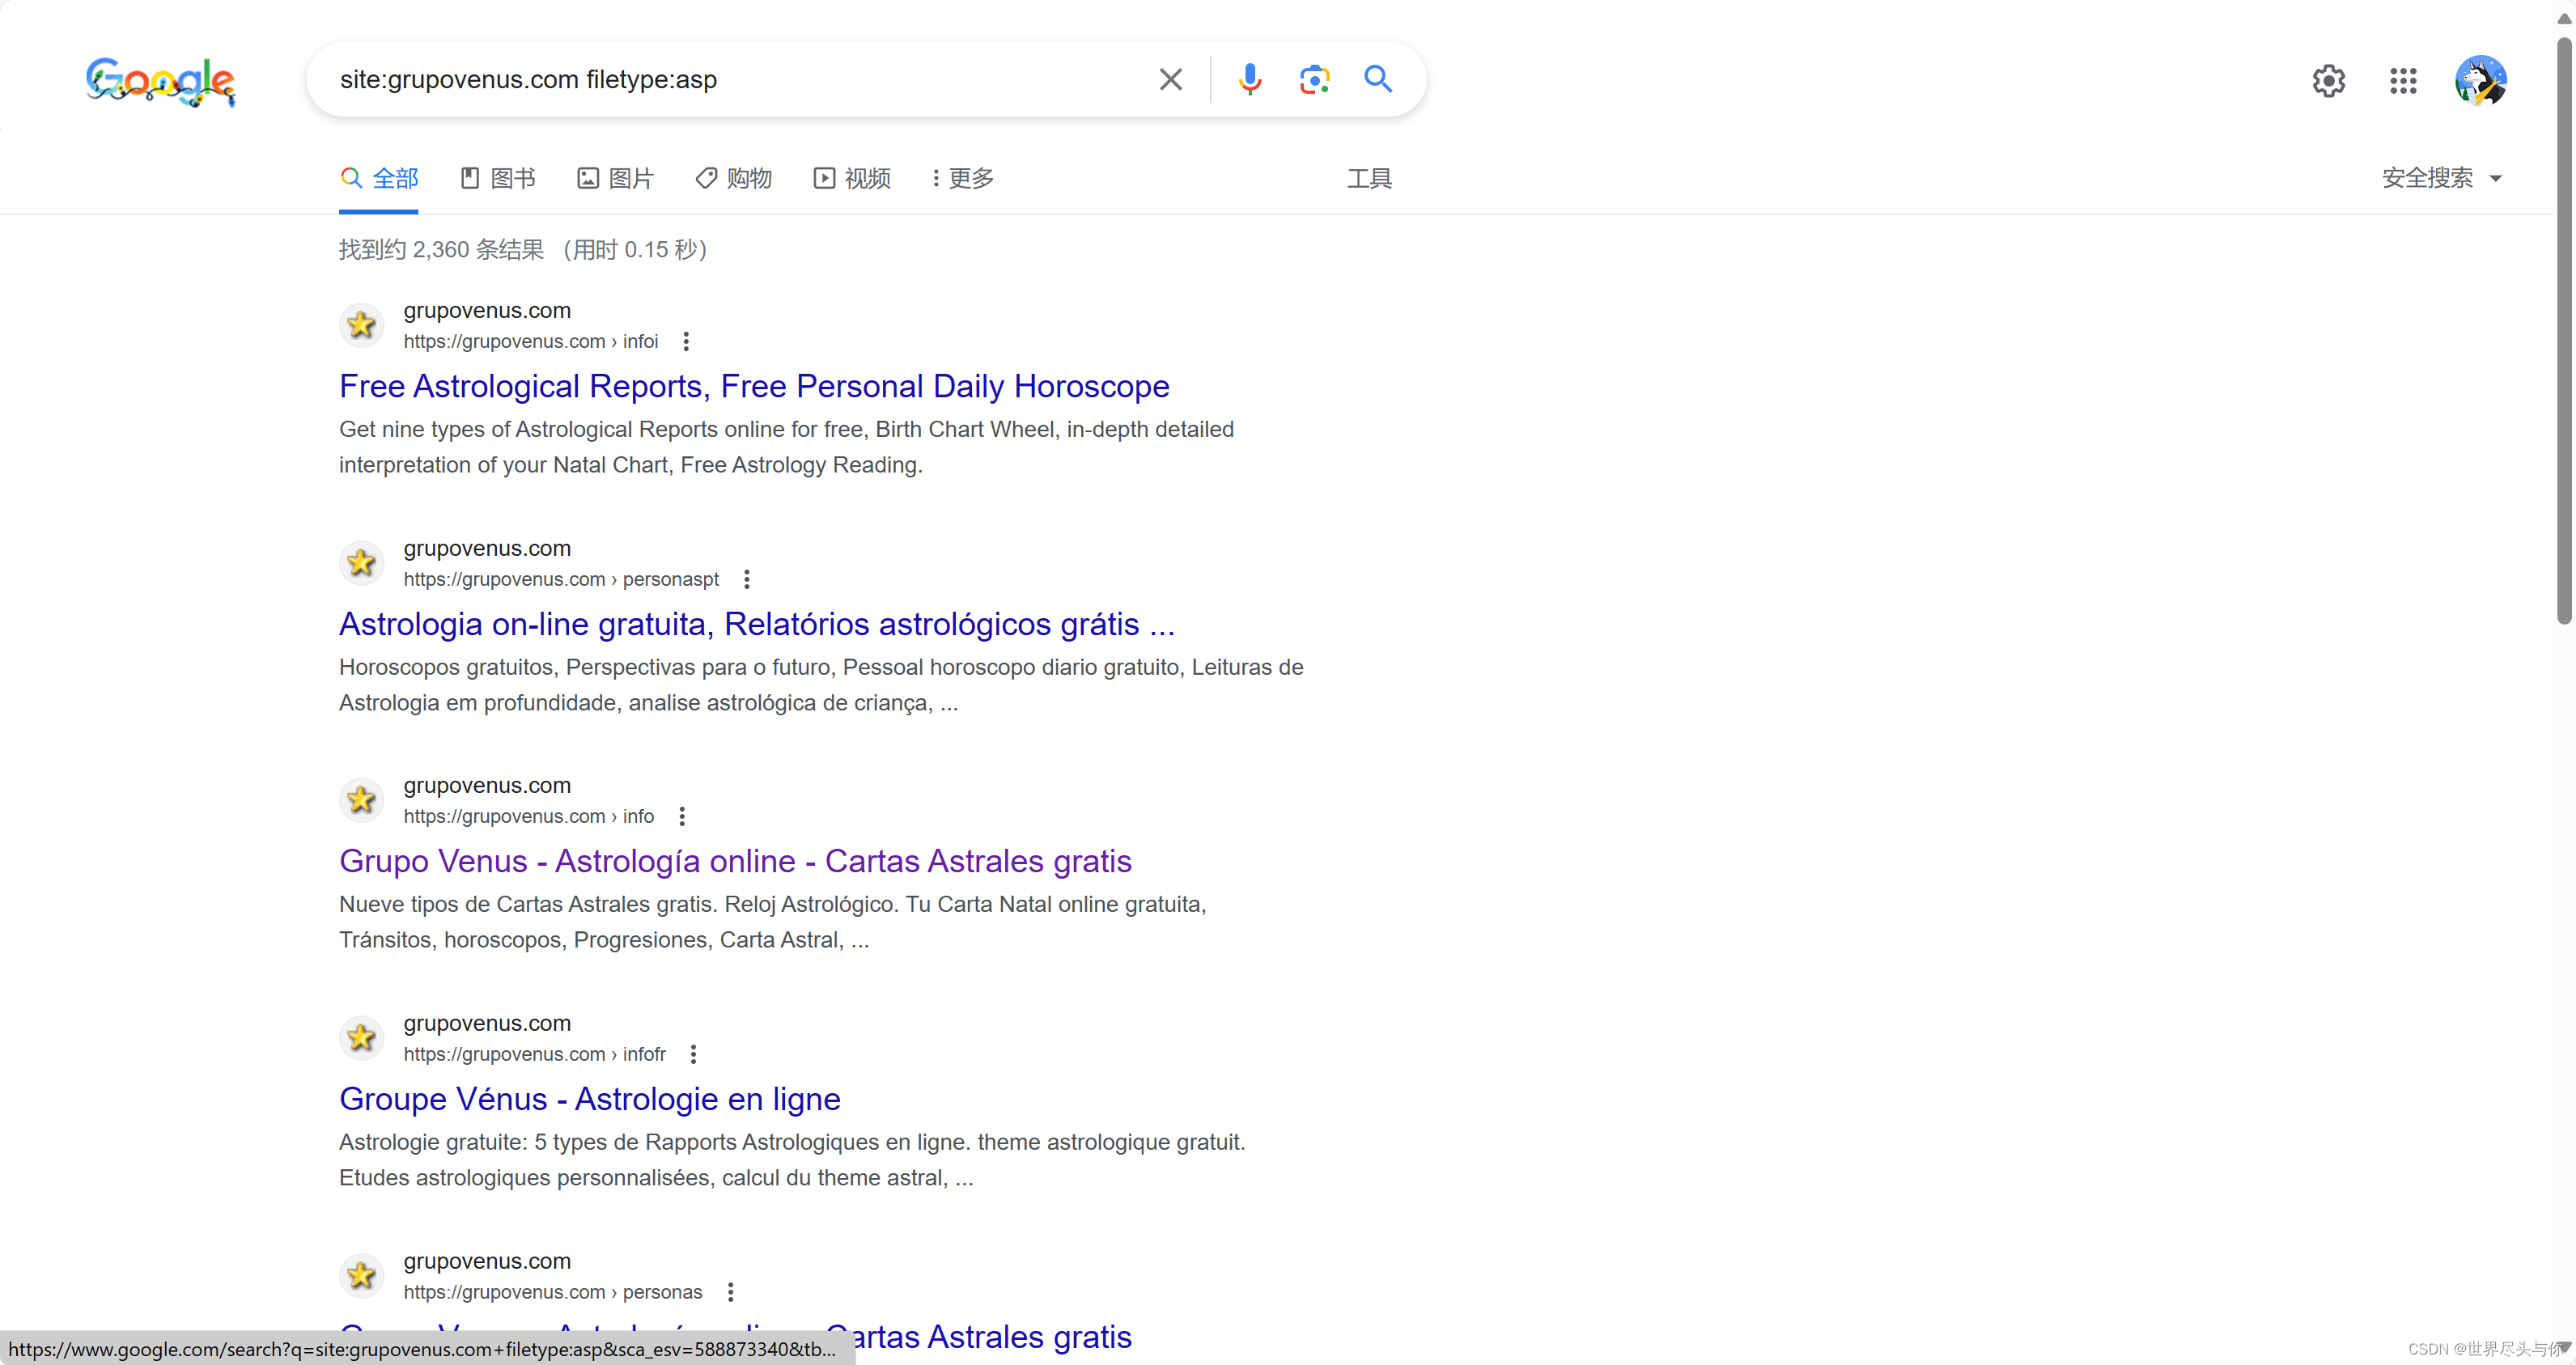Image resolution: width=2576 pixels, height=1365 pixels.
Task: Click the grupovenus.com favicon thumbnail
Action: (x=361, y=324)
